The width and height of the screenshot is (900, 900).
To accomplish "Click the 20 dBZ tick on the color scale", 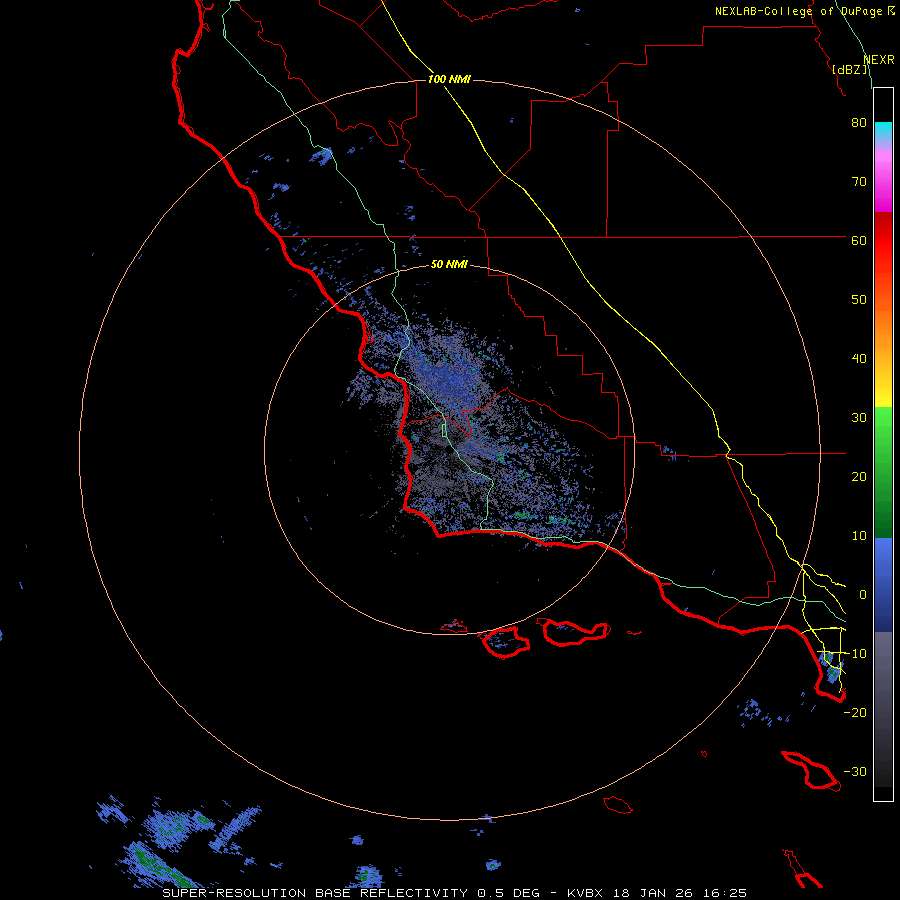I will 859,478.
